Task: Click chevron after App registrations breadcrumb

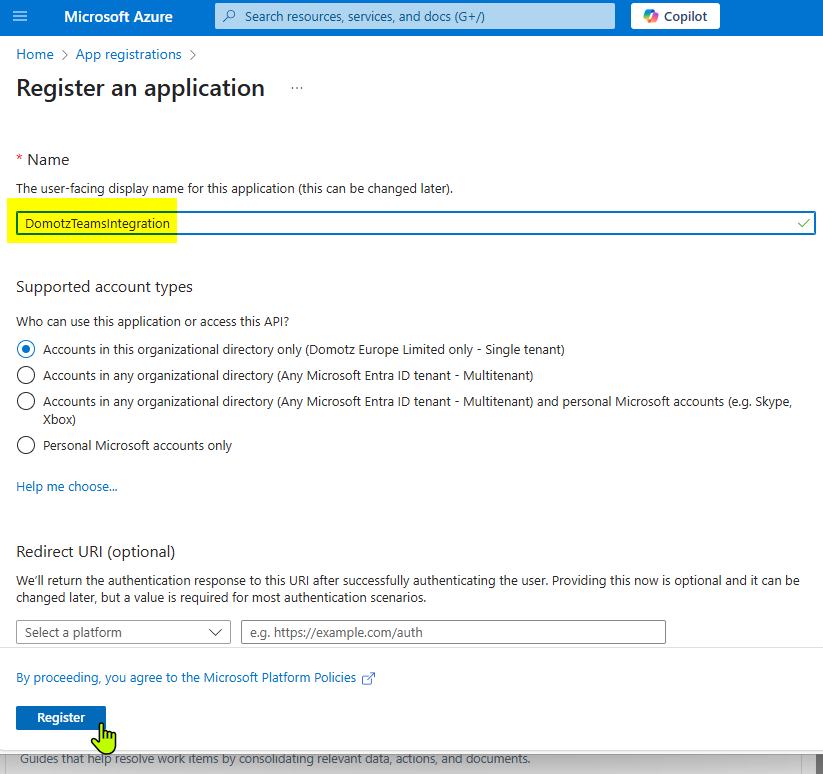Action: coord(193,55)
